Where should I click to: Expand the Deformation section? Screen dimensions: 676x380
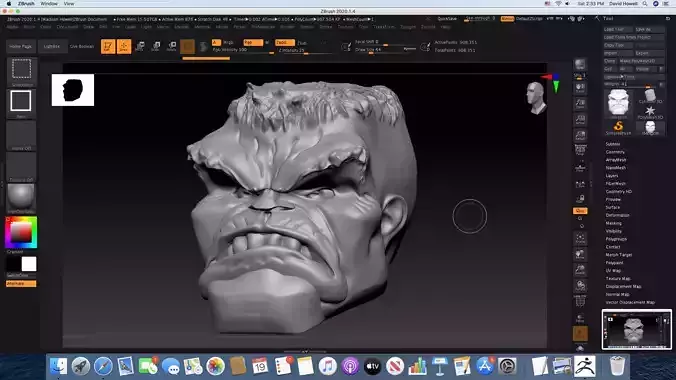tap(617, 215)
